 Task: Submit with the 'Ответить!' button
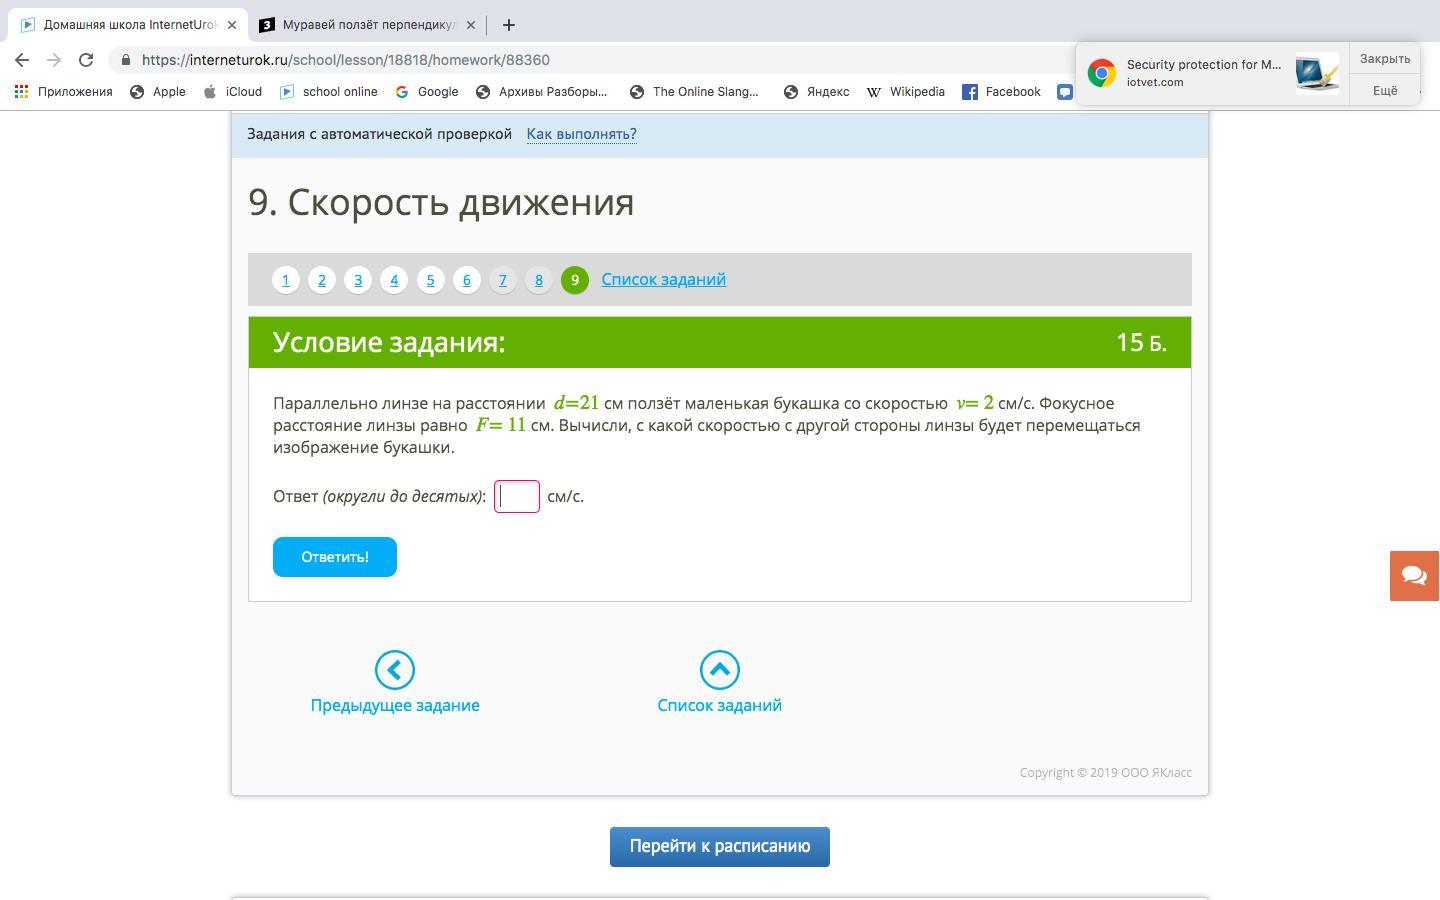point(335,557)
